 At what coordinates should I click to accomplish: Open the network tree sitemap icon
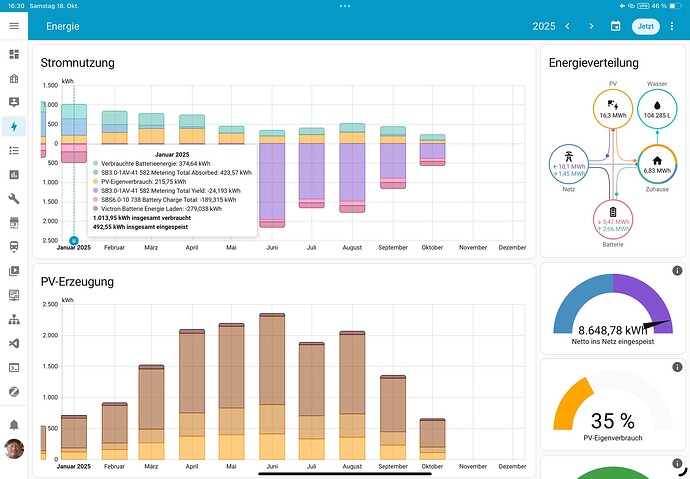[x=14, y=319]
